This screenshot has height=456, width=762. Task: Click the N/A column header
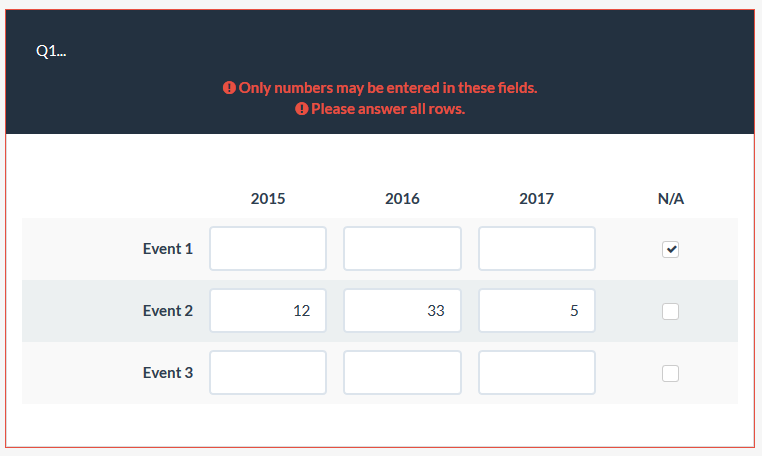point(670,199)
